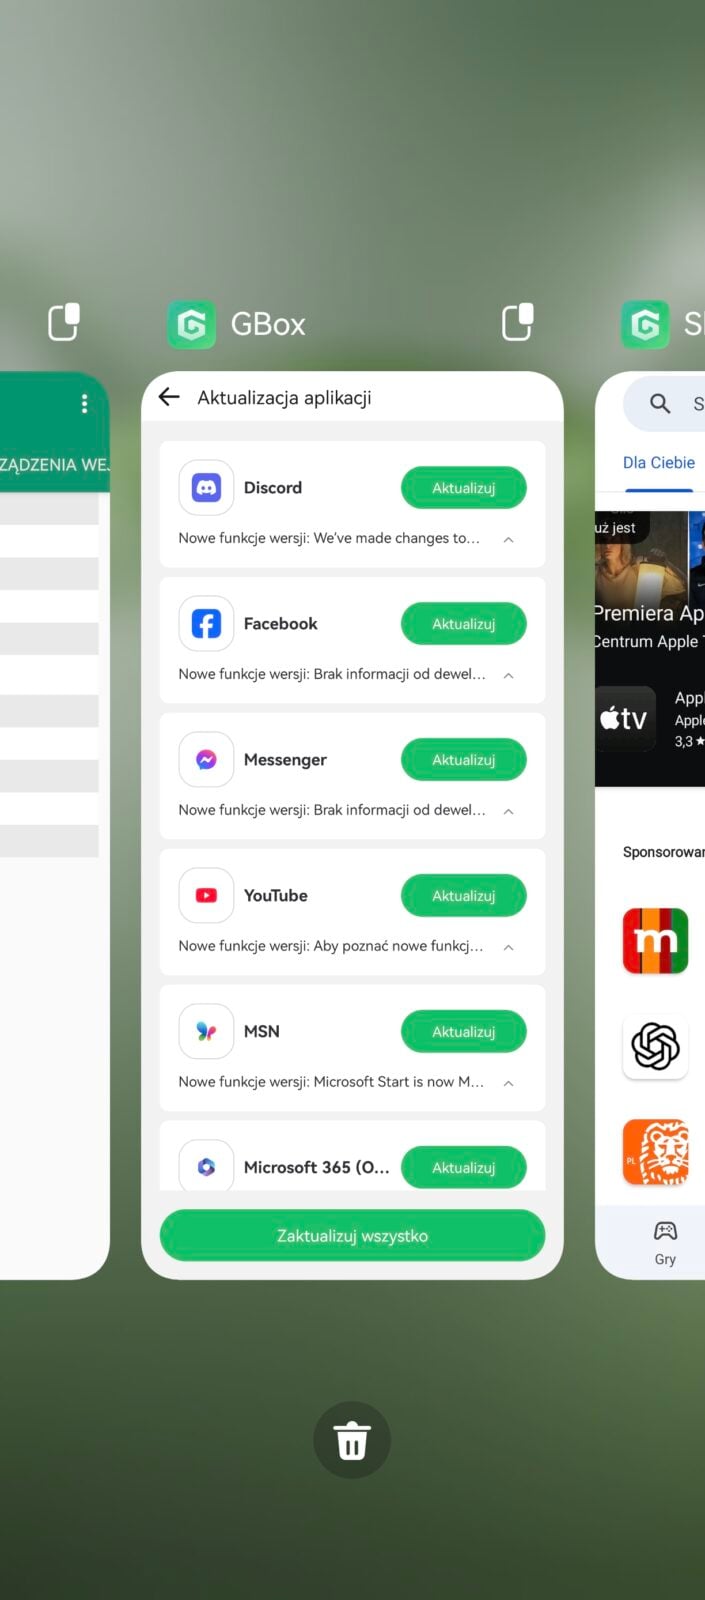Tap Discord 'We've made changes to' notes
Viewport: 705px width, 1600px height.
pos(396,538)
